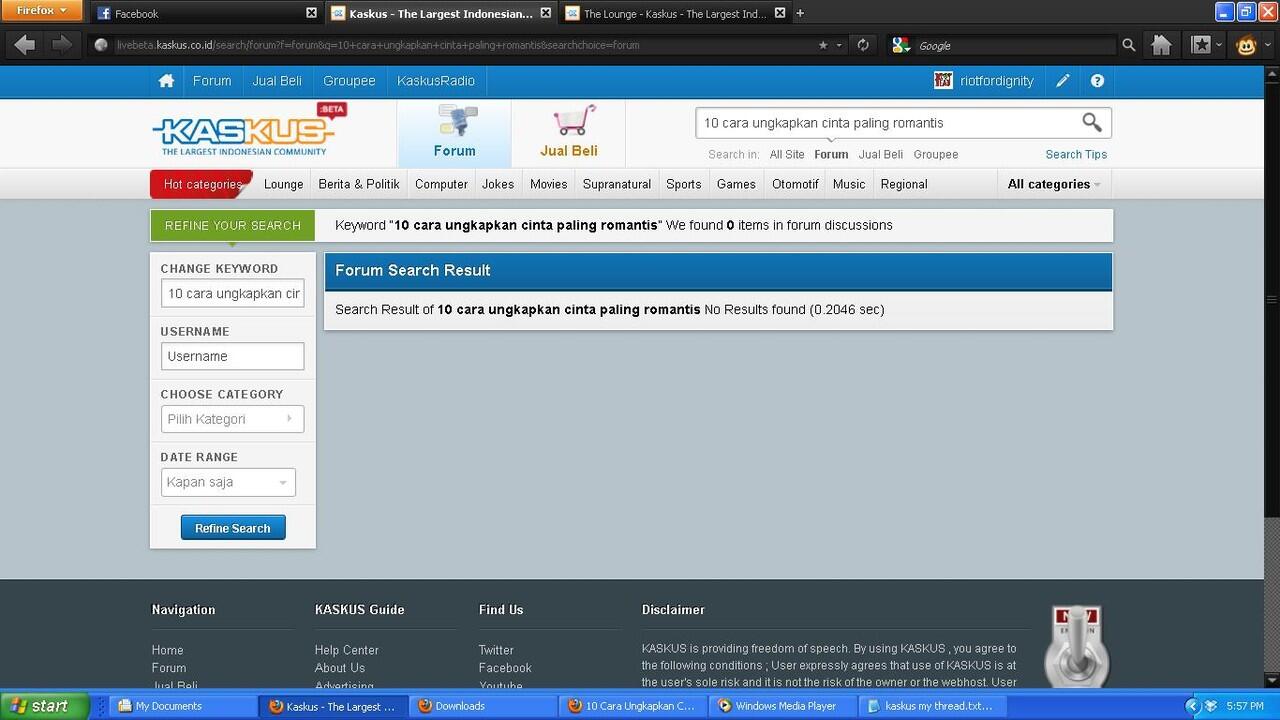Close the Facebook tab
Image resolution: width=1280 pixels, height=720 pixels.
point(311,13)
